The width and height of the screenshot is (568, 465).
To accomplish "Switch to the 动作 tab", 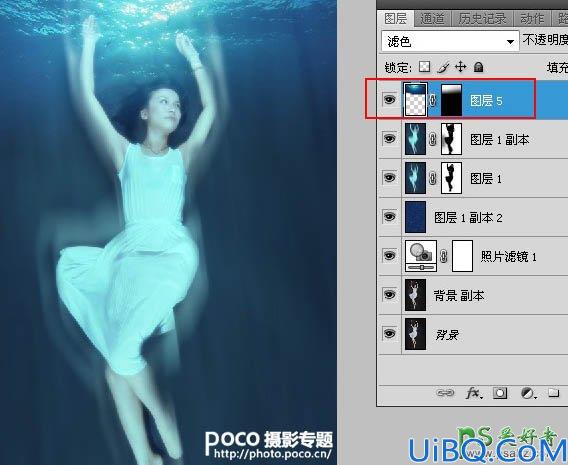I will [532, 18].
